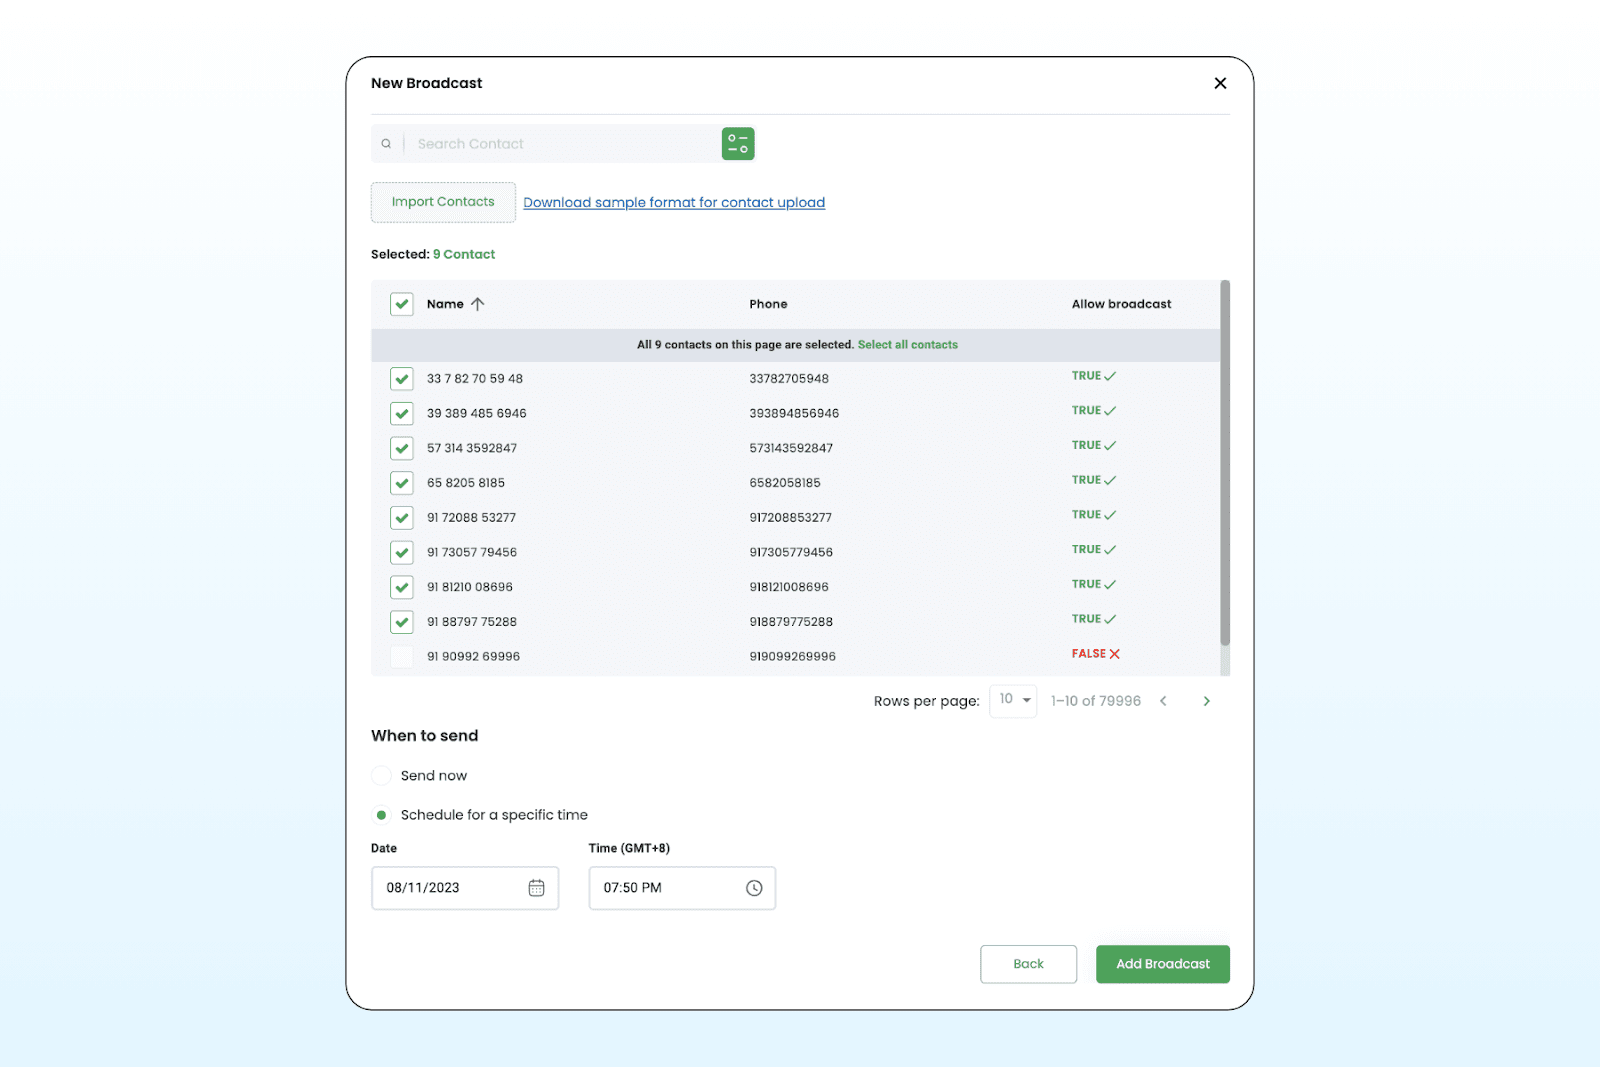Image resolution: width=1600 pixels, height=1067 pixels.
Task: Uncheck contact 91 72088 53277
Action: click(x=402, y=517)
